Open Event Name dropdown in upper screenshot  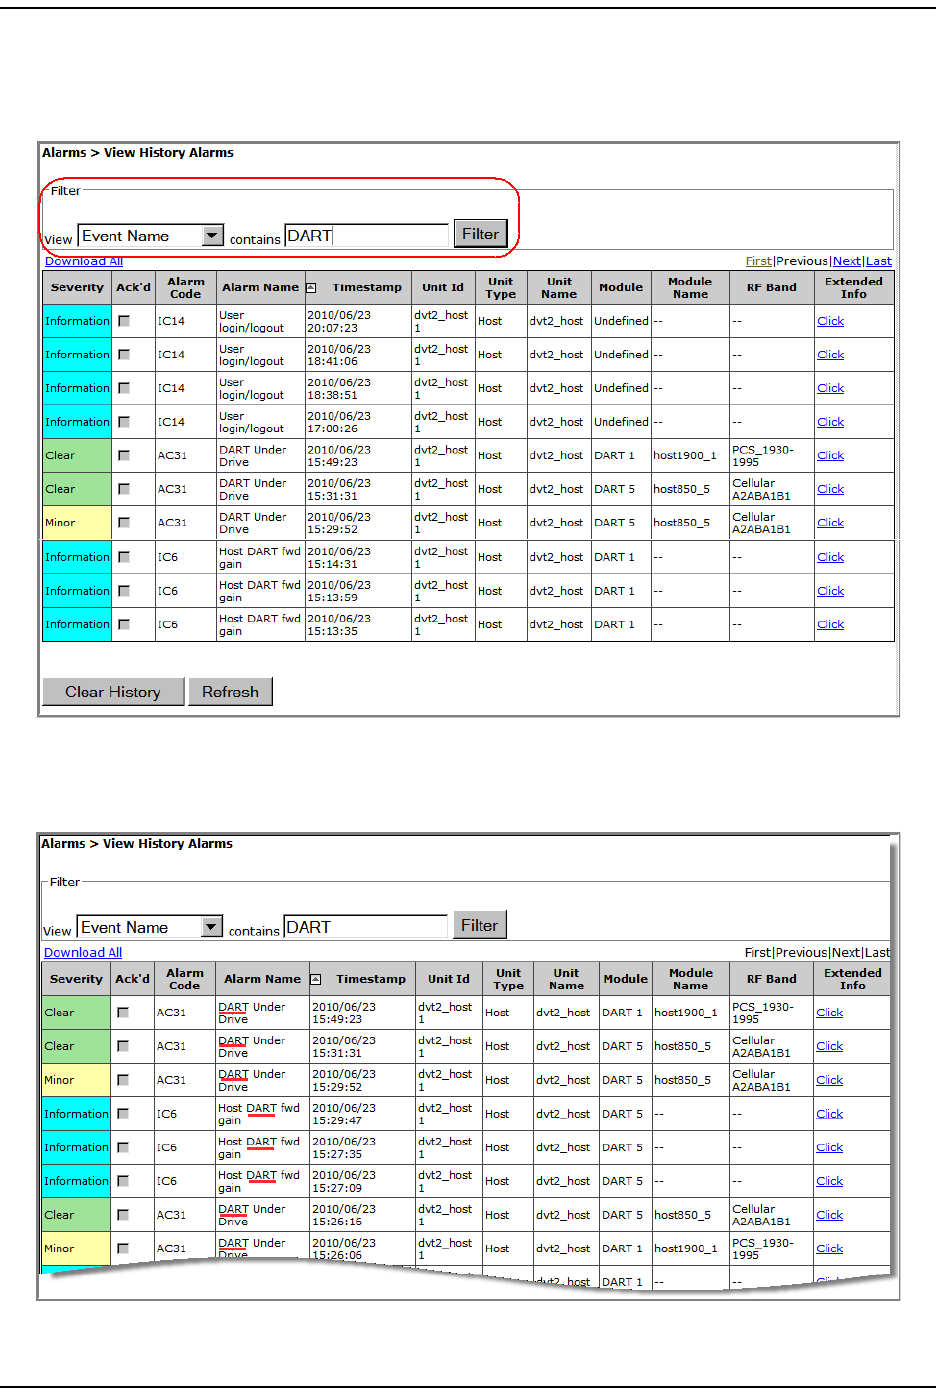(x=150, y=236)
